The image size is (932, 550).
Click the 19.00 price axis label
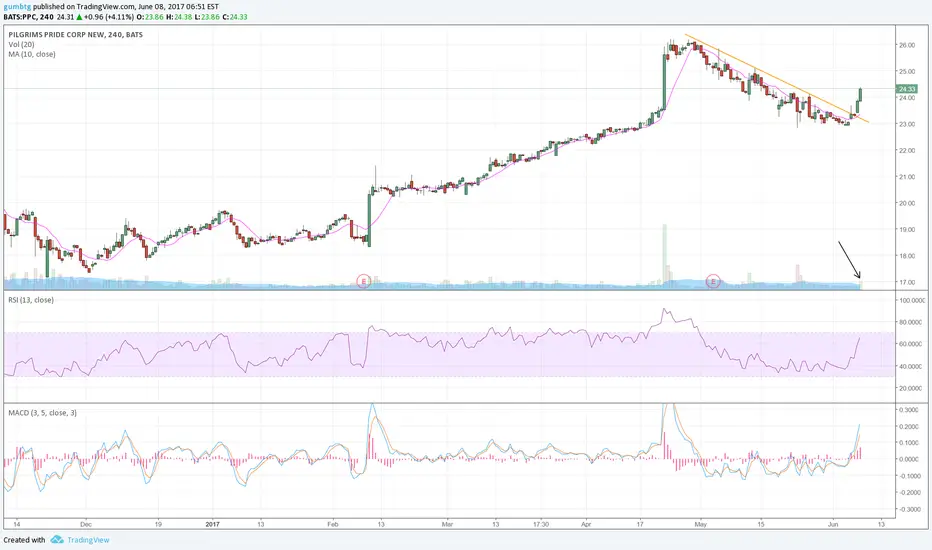pyautogui.click(x=907, y=230)
